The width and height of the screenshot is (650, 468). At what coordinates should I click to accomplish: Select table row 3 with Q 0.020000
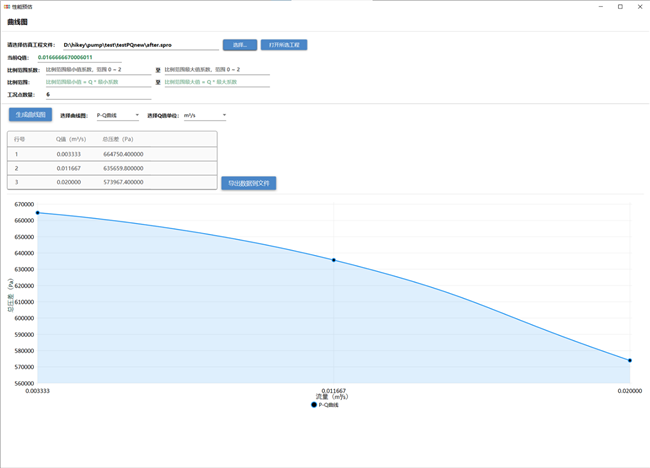click(111, 182)
